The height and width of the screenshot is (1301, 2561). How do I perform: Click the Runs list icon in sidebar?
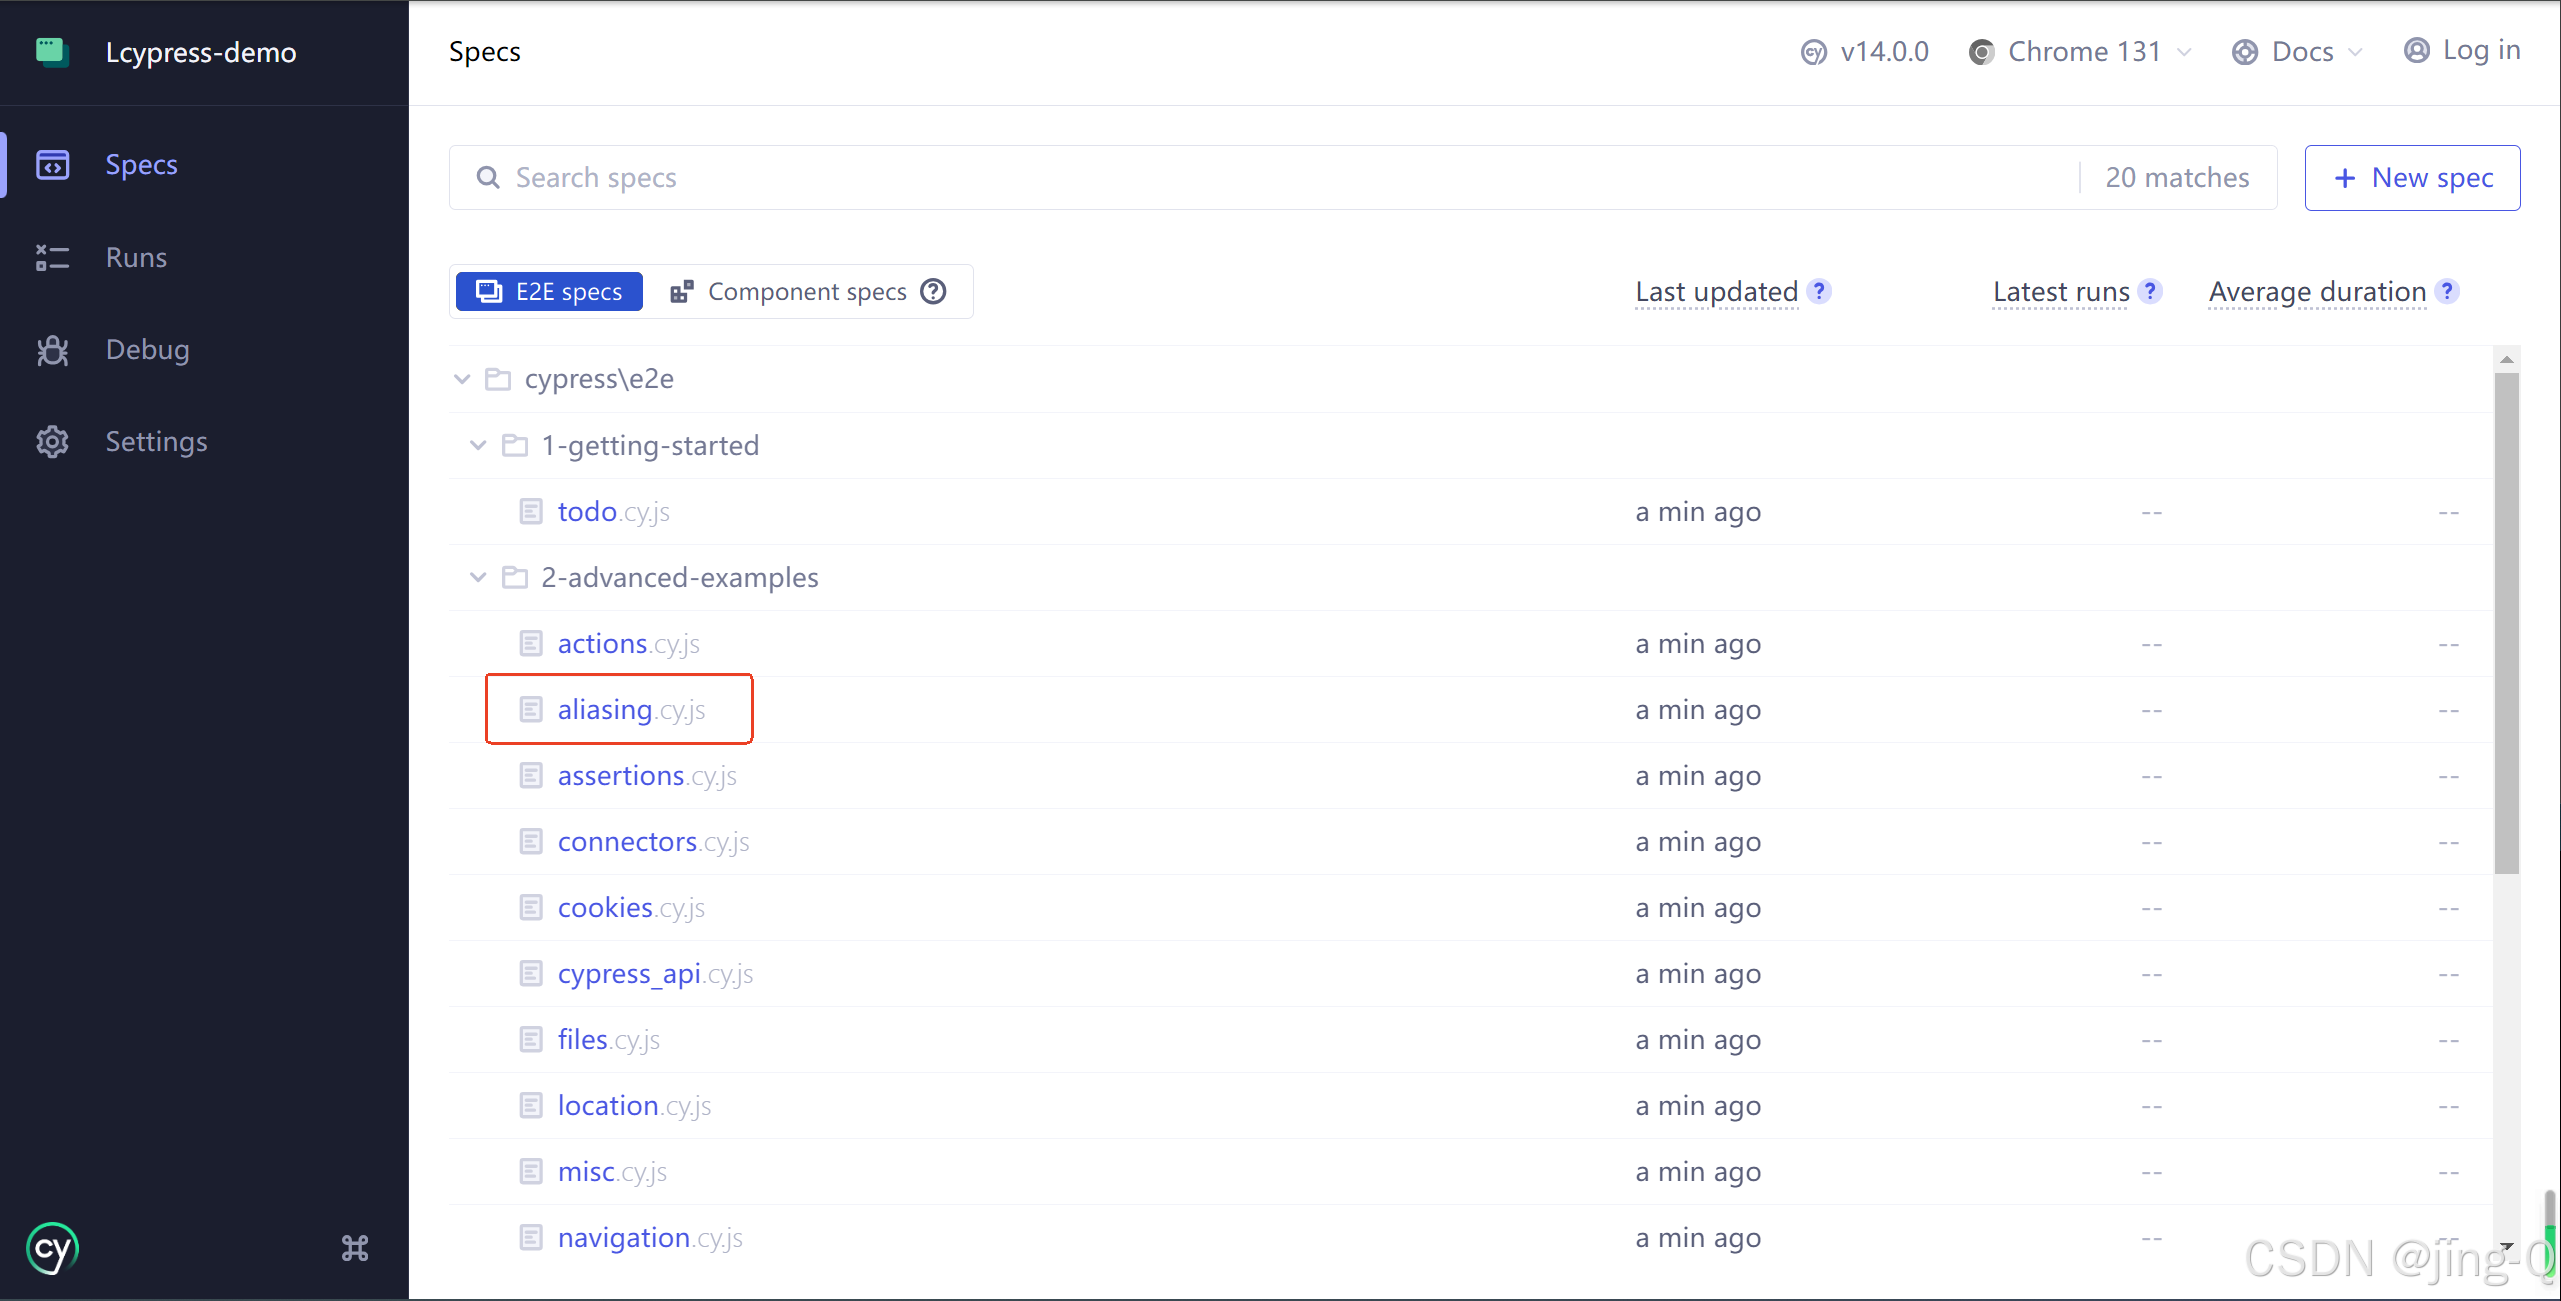(53, 258)
